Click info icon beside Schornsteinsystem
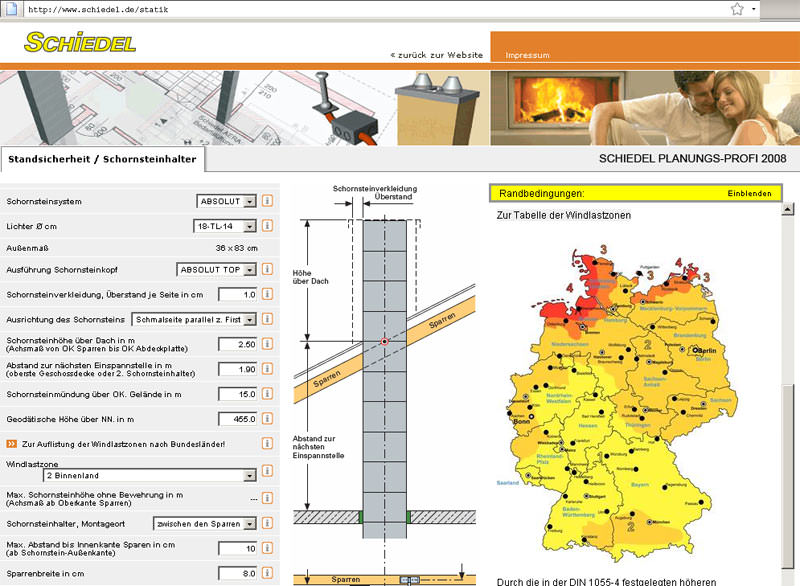Screen dimensions: 800x586 267,200
